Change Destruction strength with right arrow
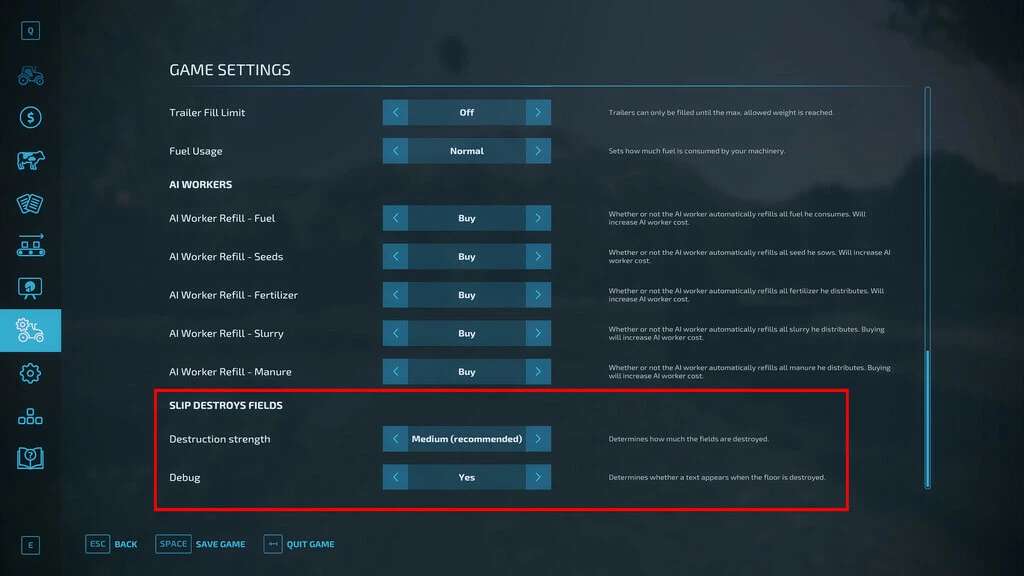The width and height of the screenshot is (1024, 576). (538, 439)
